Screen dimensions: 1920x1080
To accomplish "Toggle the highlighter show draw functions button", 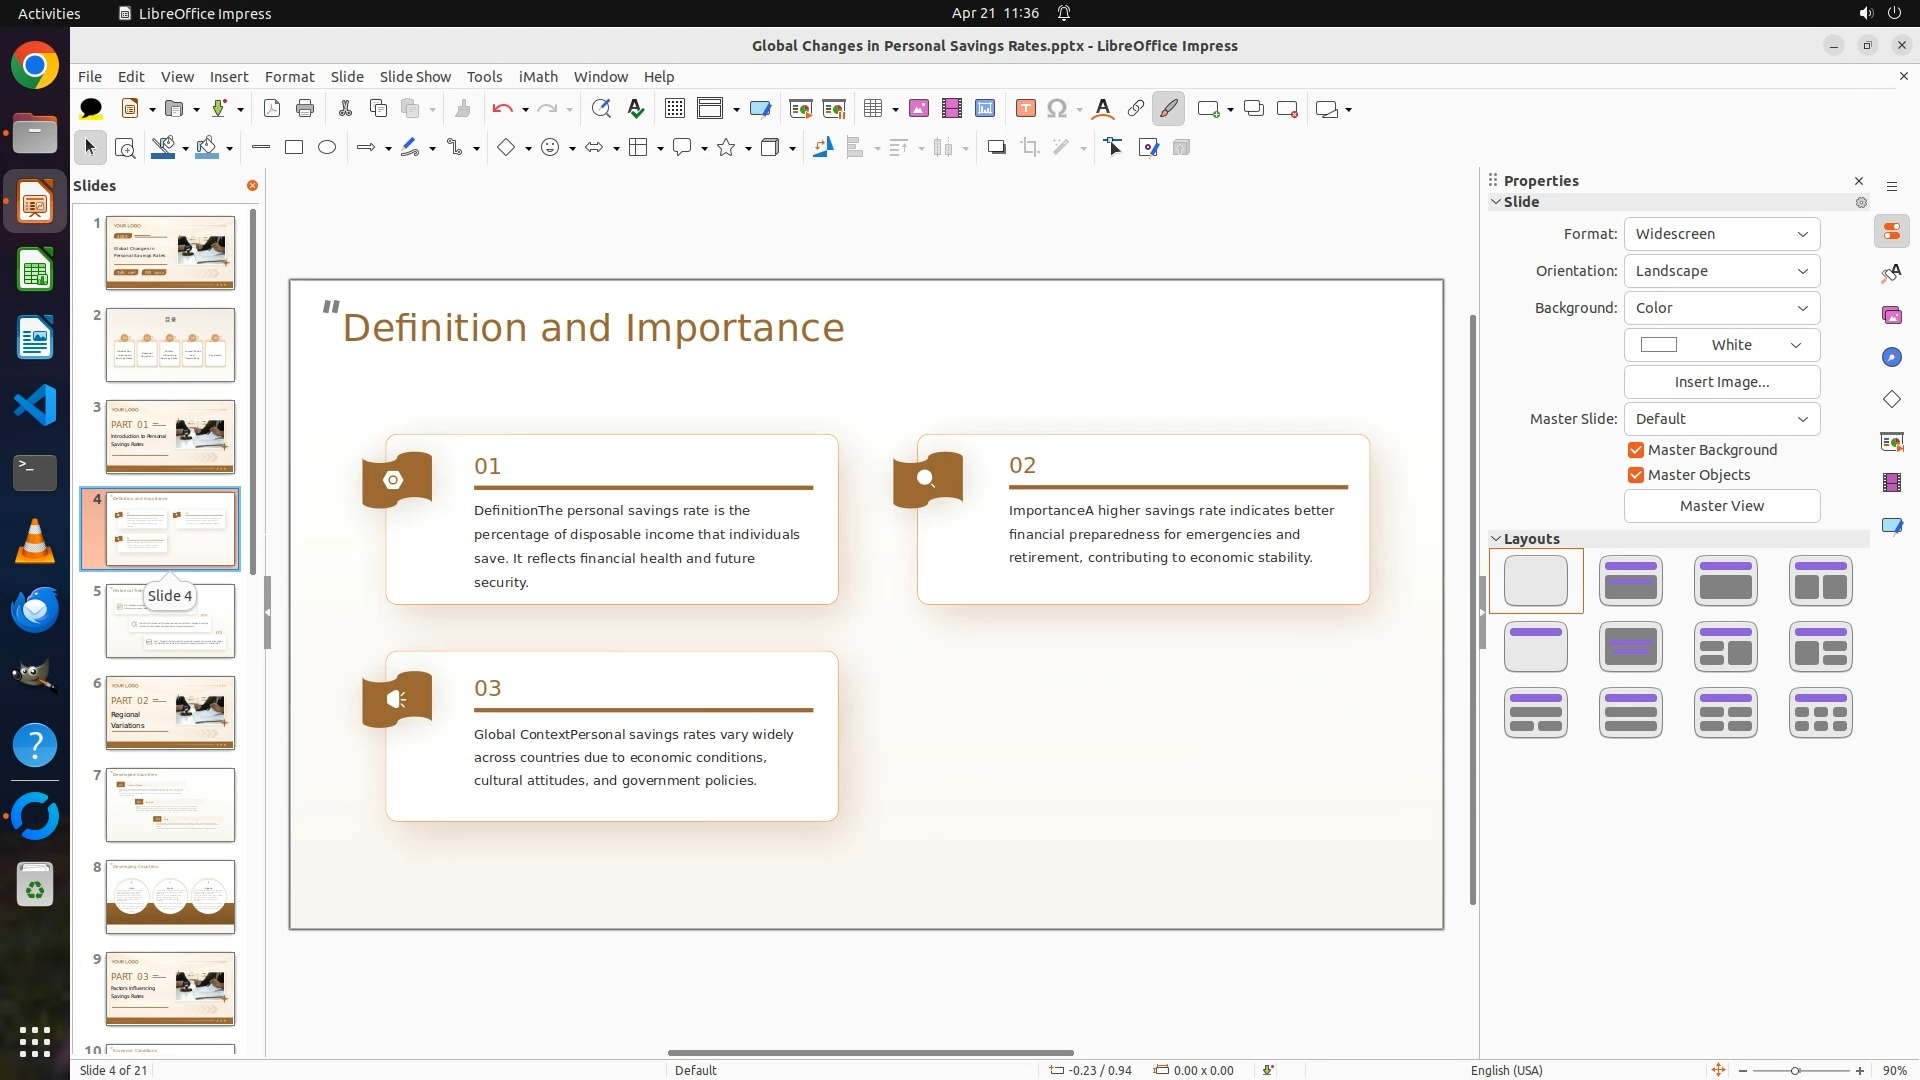I will coord(1168,109).
